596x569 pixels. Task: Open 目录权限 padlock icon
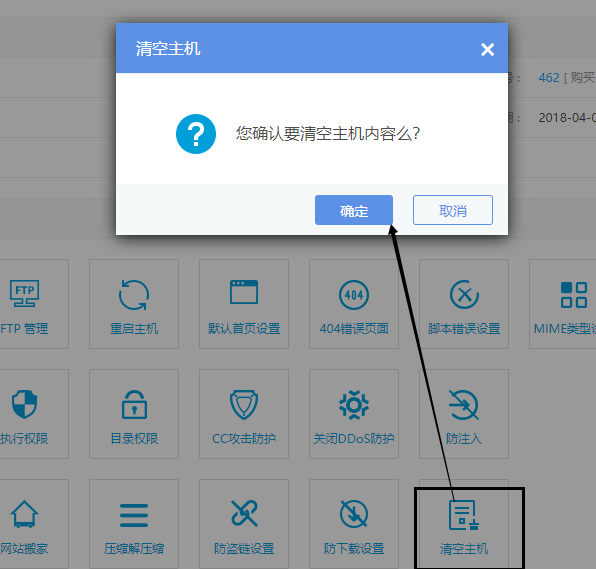[x=134, y=404]
